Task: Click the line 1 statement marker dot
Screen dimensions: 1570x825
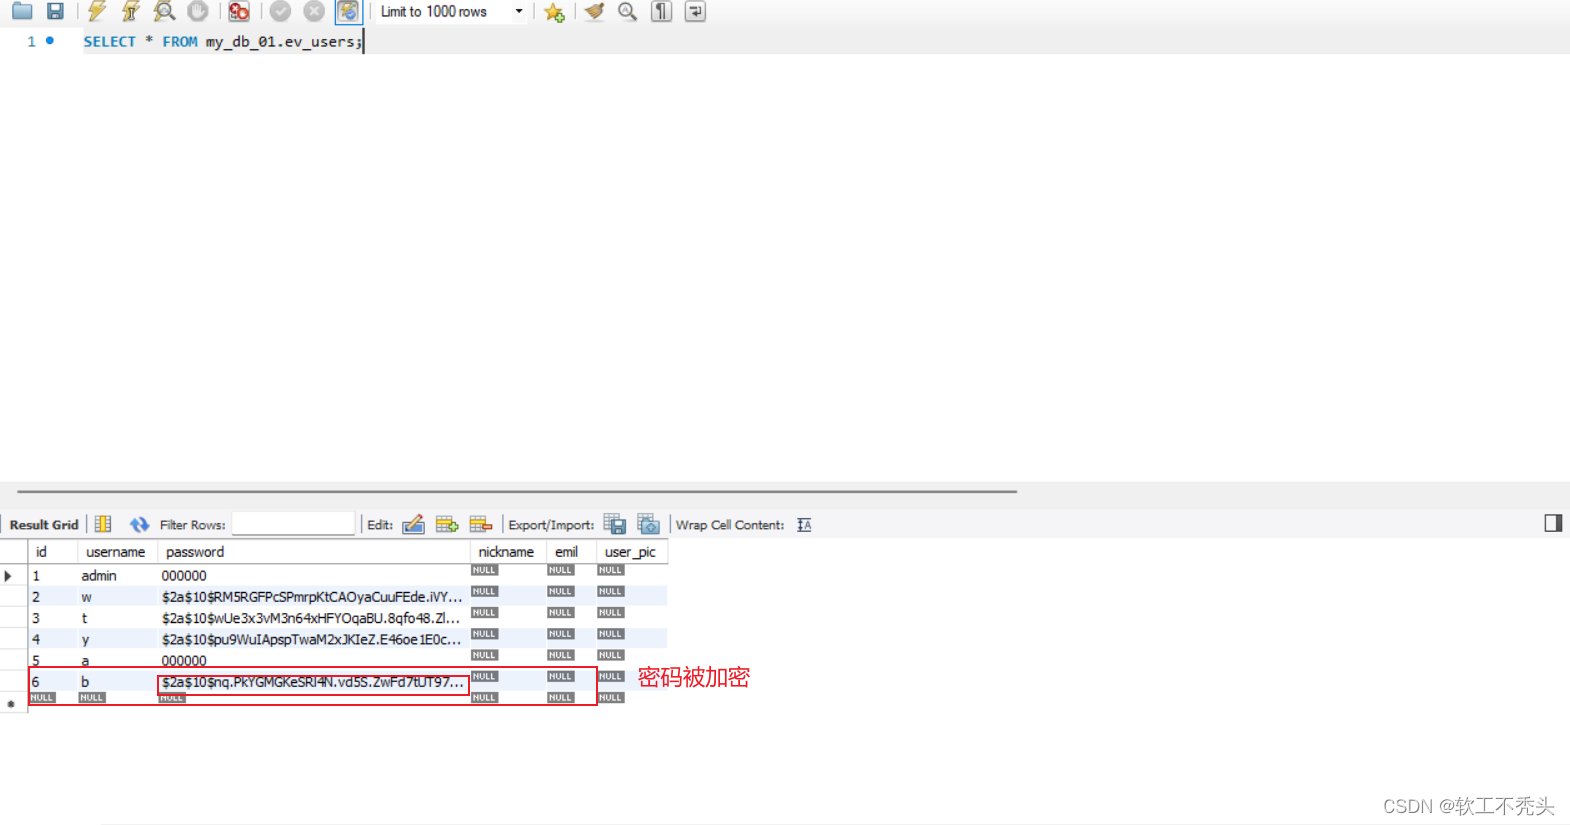Action: click(x=50, y=41)
